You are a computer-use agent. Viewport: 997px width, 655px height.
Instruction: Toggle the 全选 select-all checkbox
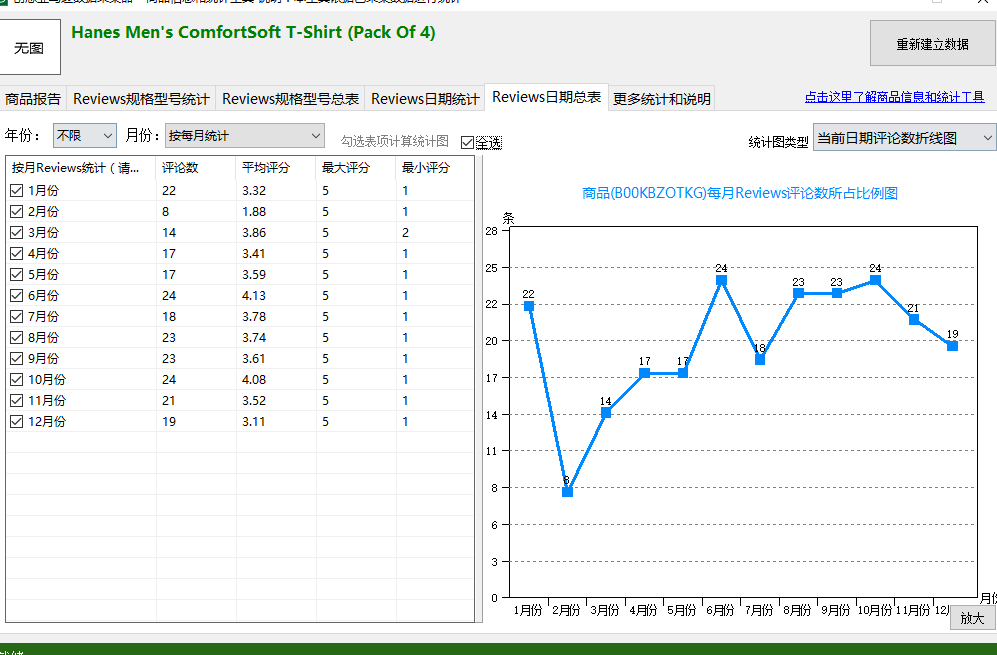[x=468, y=142]
